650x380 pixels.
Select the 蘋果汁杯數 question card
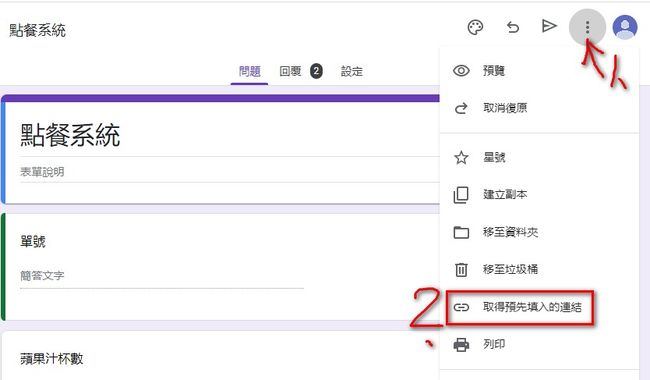coord(221,356)
